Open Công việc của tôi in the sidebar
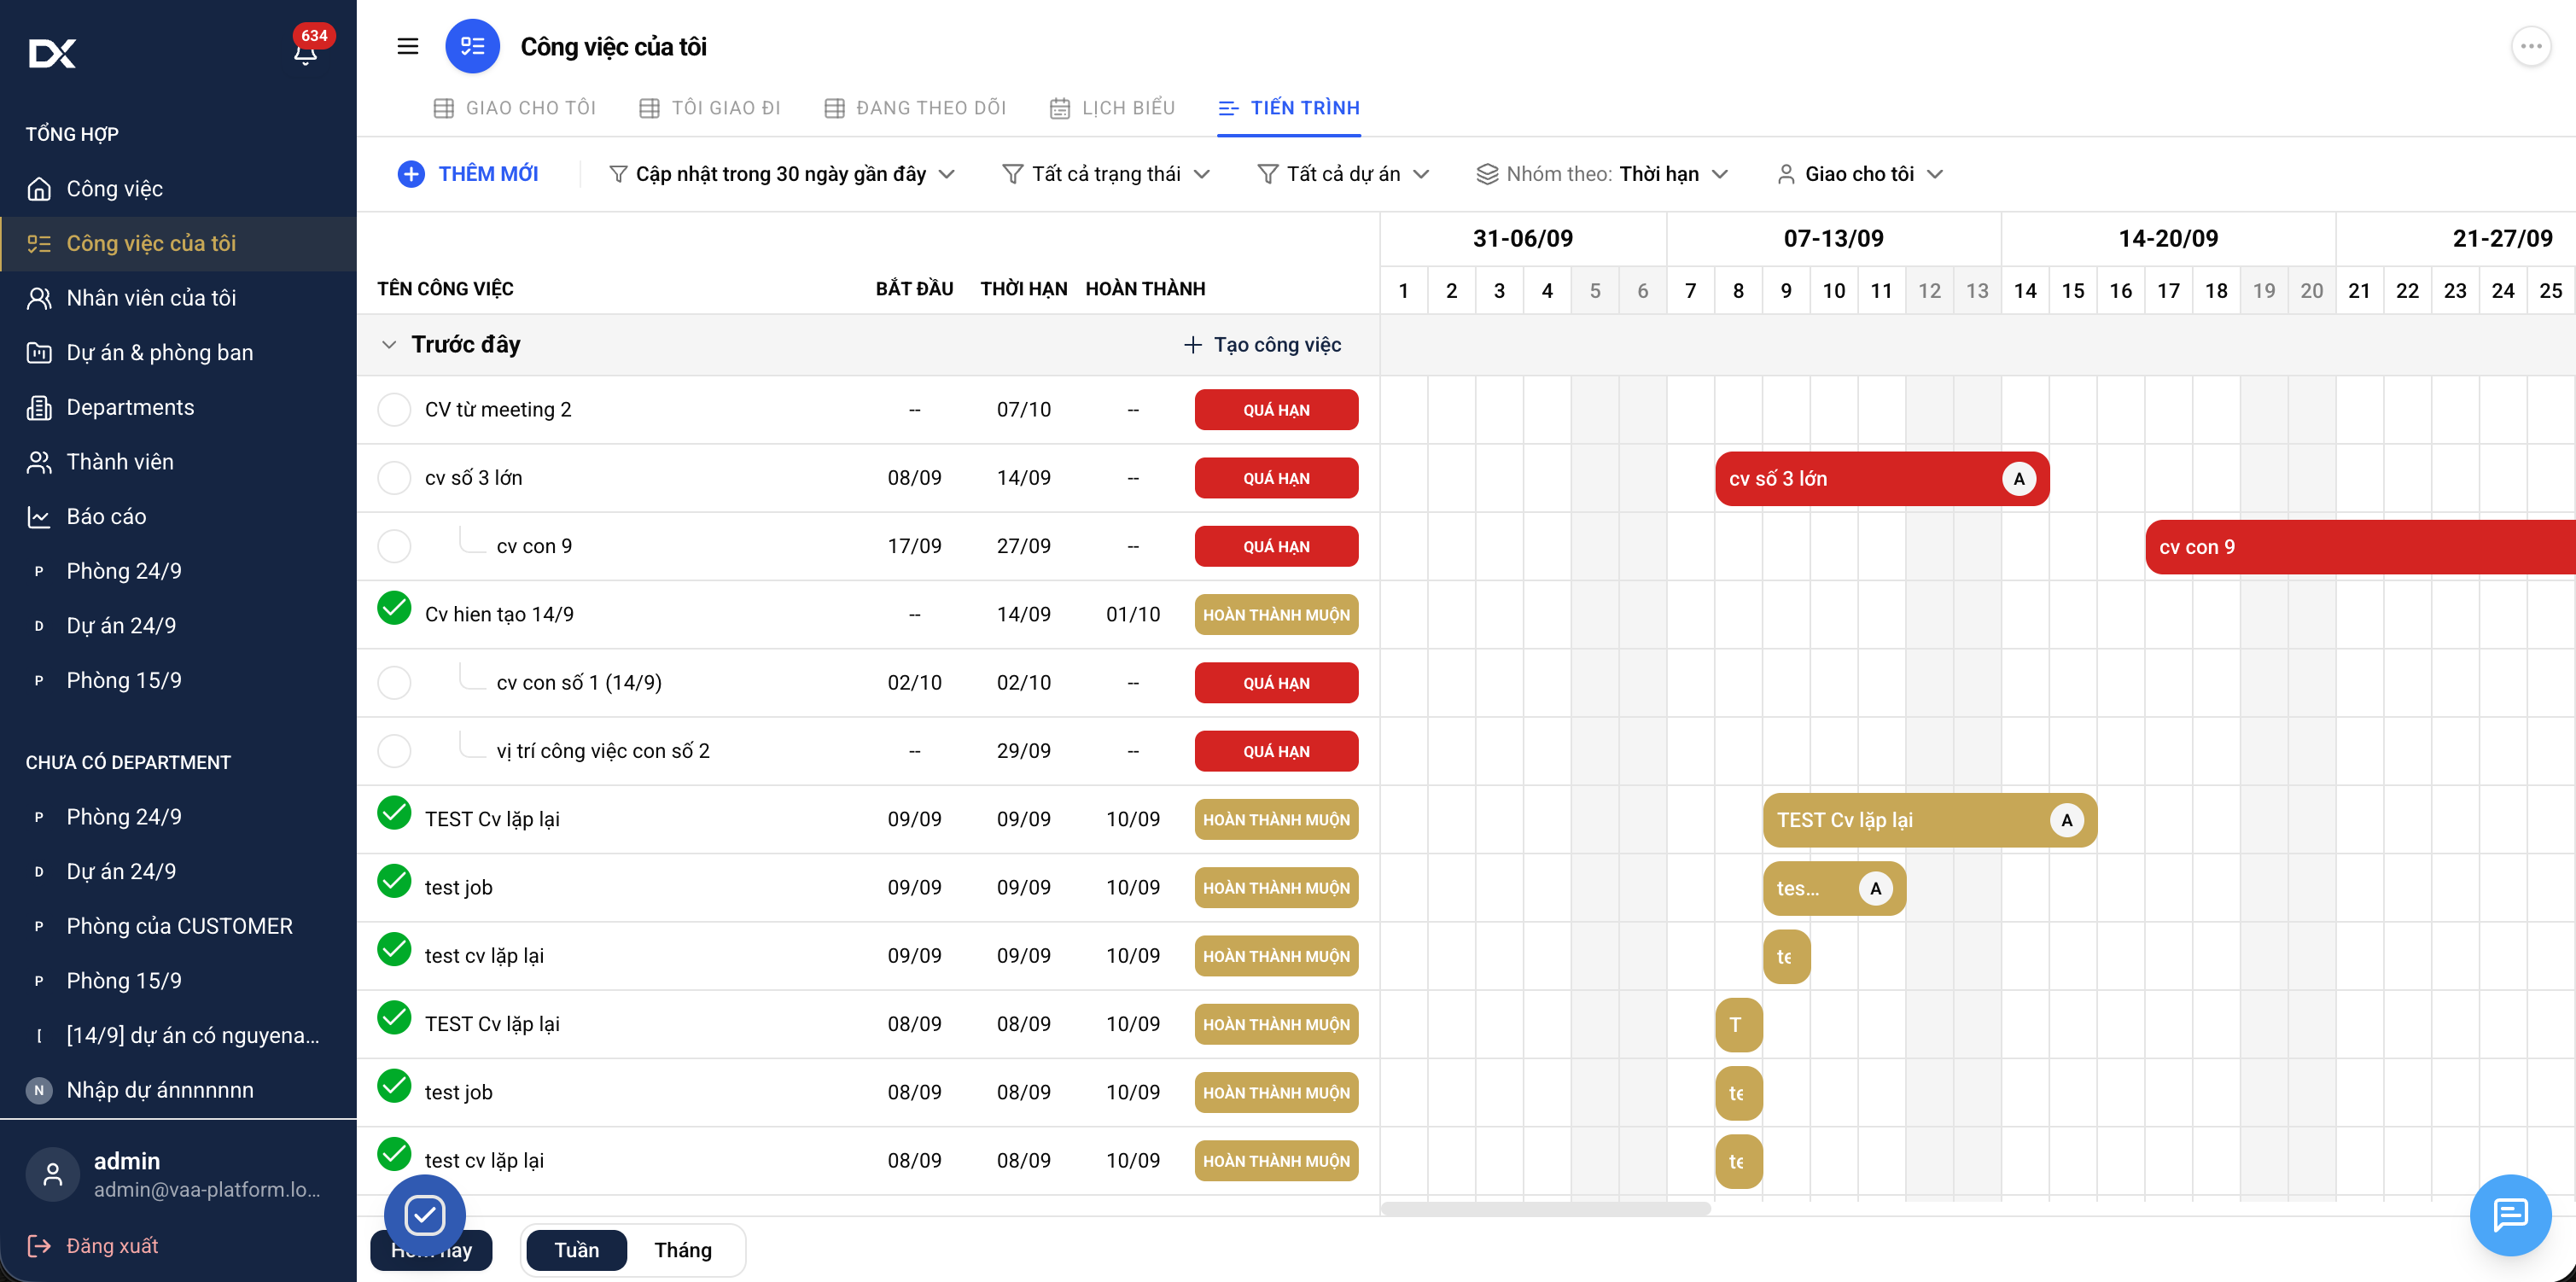The height and width of the screenshot is (1282, 2576). click(179, 244)
